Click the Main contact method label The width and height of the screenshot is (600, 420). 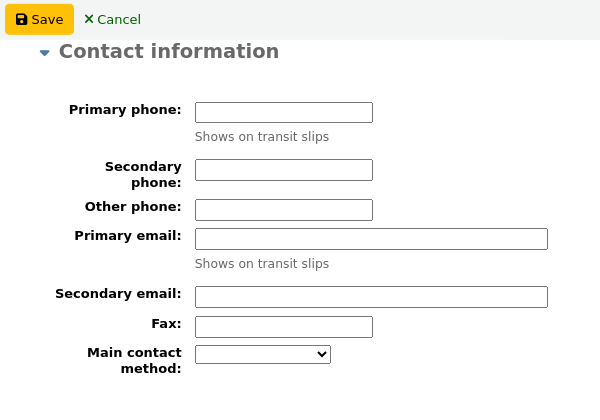(134, 360)
